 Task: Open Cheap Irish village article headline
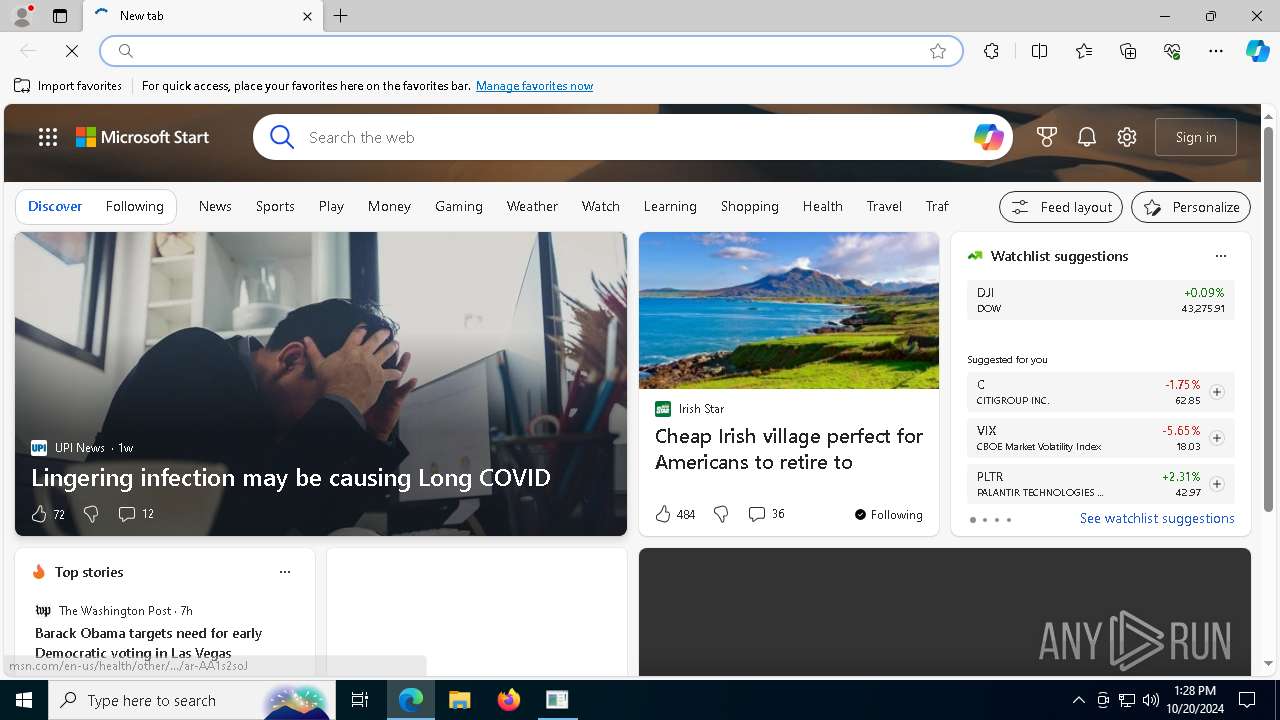click(789, 449)
